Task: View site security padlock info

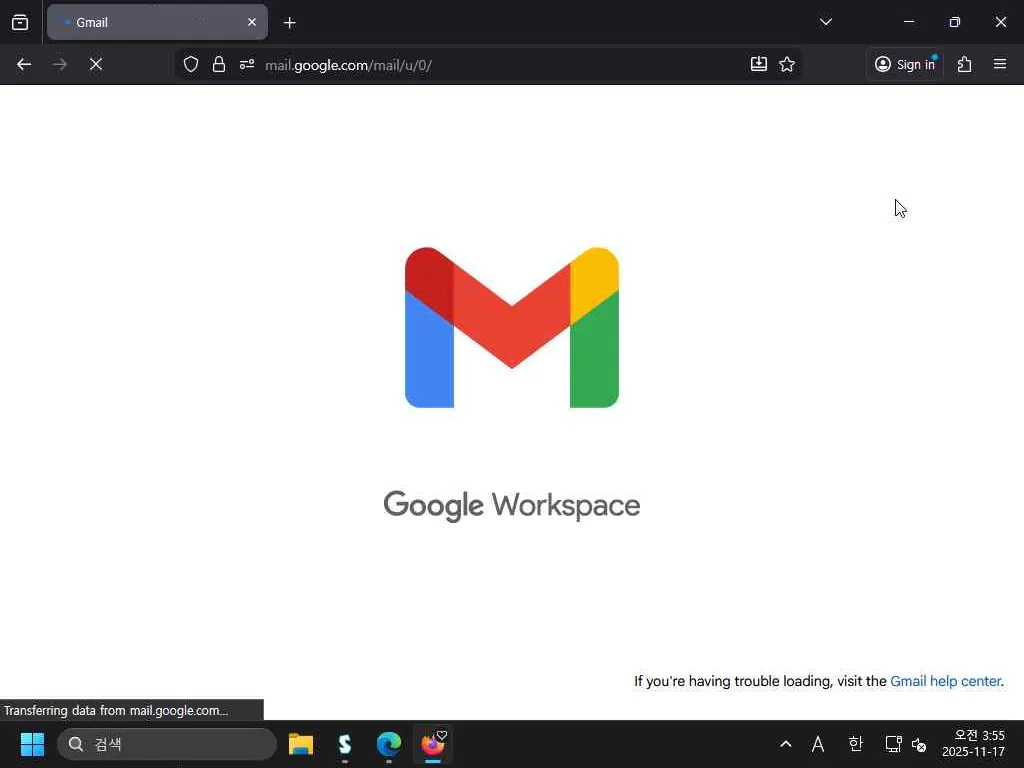Action: (219, 64)
